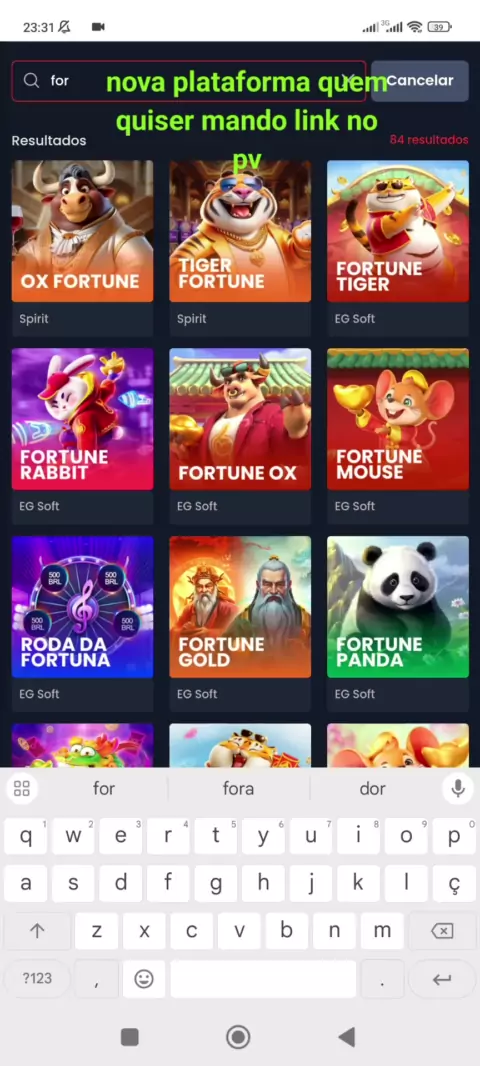Open the Tiger Fortune game by Spirit
Viewport: 480px width, 1066px height.
coord(240,231)
